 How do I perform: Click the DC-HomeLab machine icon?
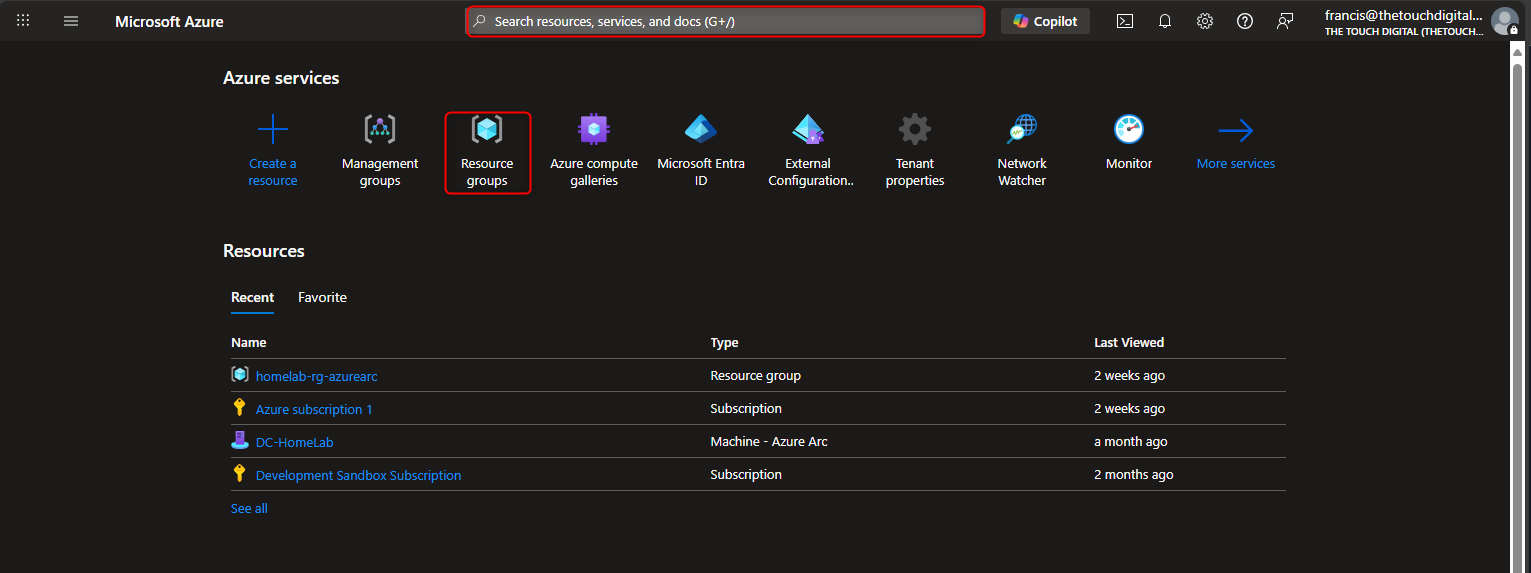click(240, 440)
